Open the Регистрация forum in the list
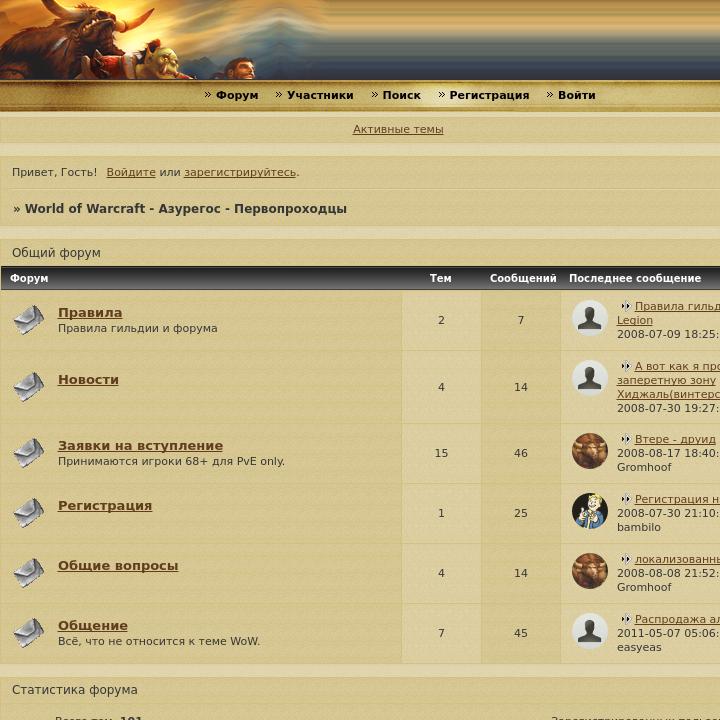 pyautogui.click(x=105, y=506)
